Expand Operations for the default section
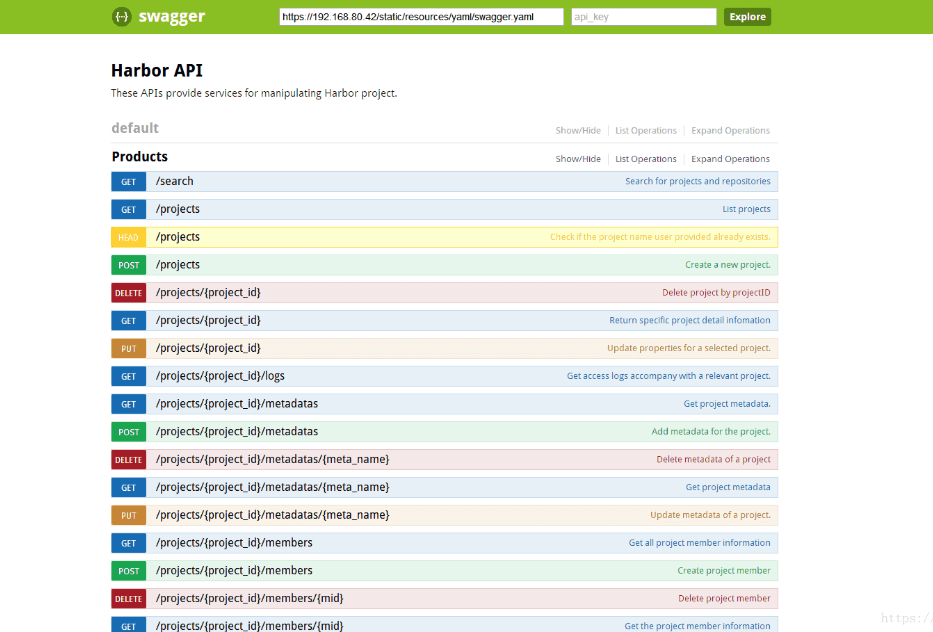 coord(730,130)
